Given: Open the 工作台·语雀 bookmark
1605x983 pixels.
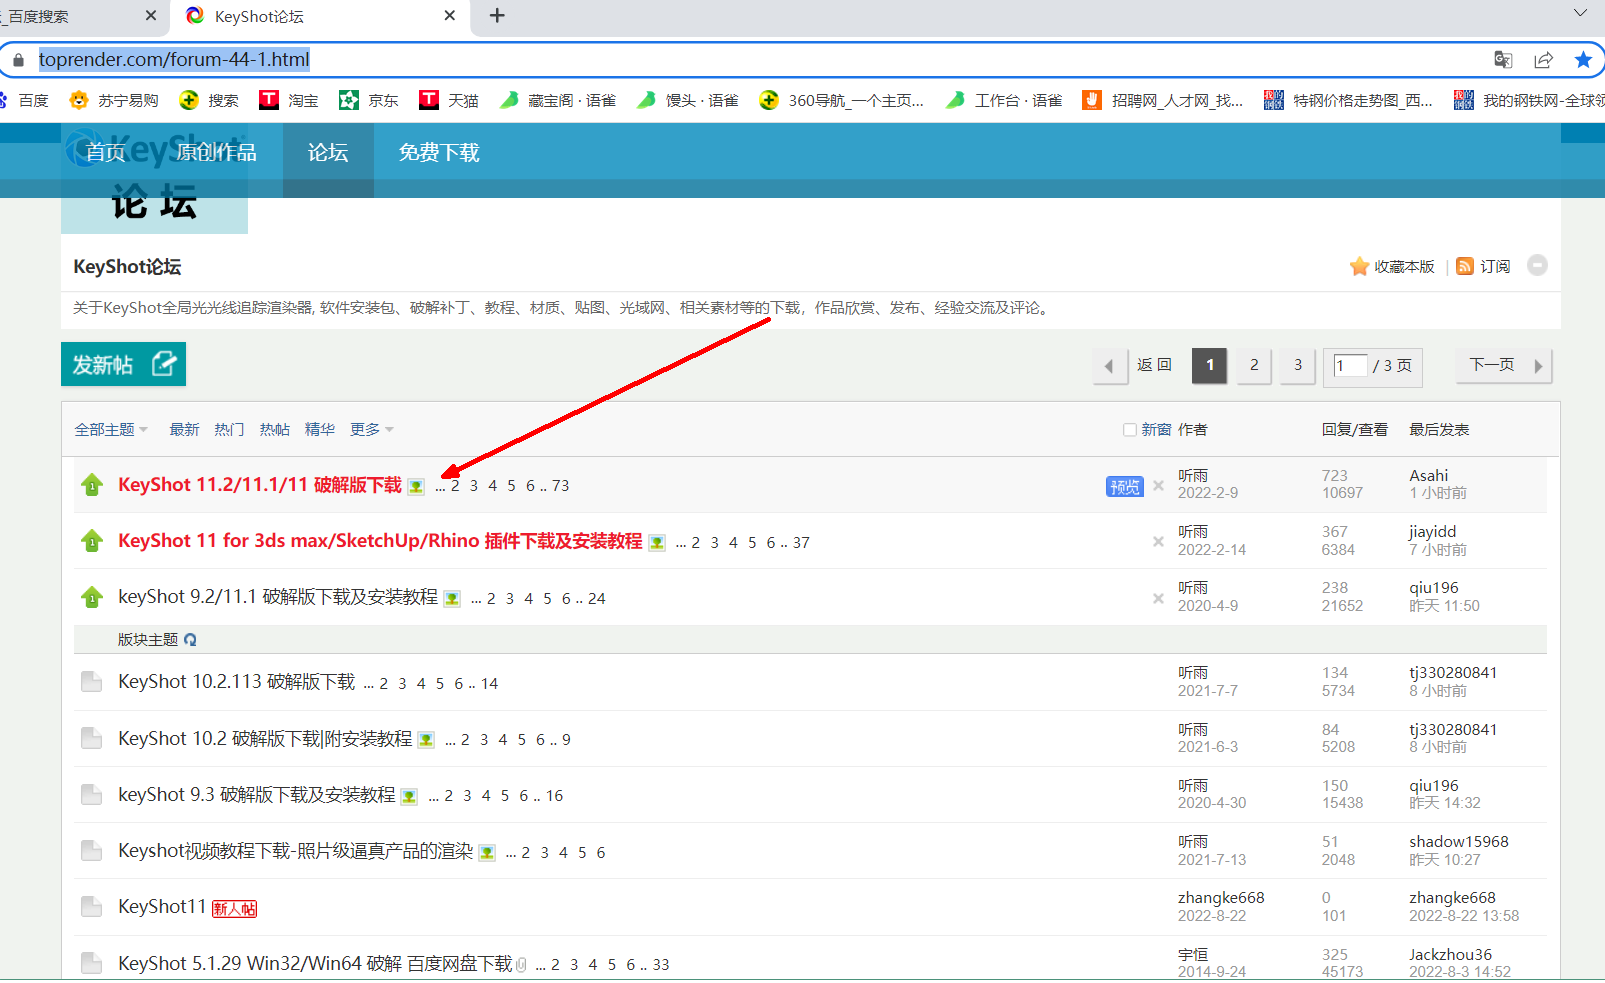Looking at the screenshot, I should pos(1004,100).
